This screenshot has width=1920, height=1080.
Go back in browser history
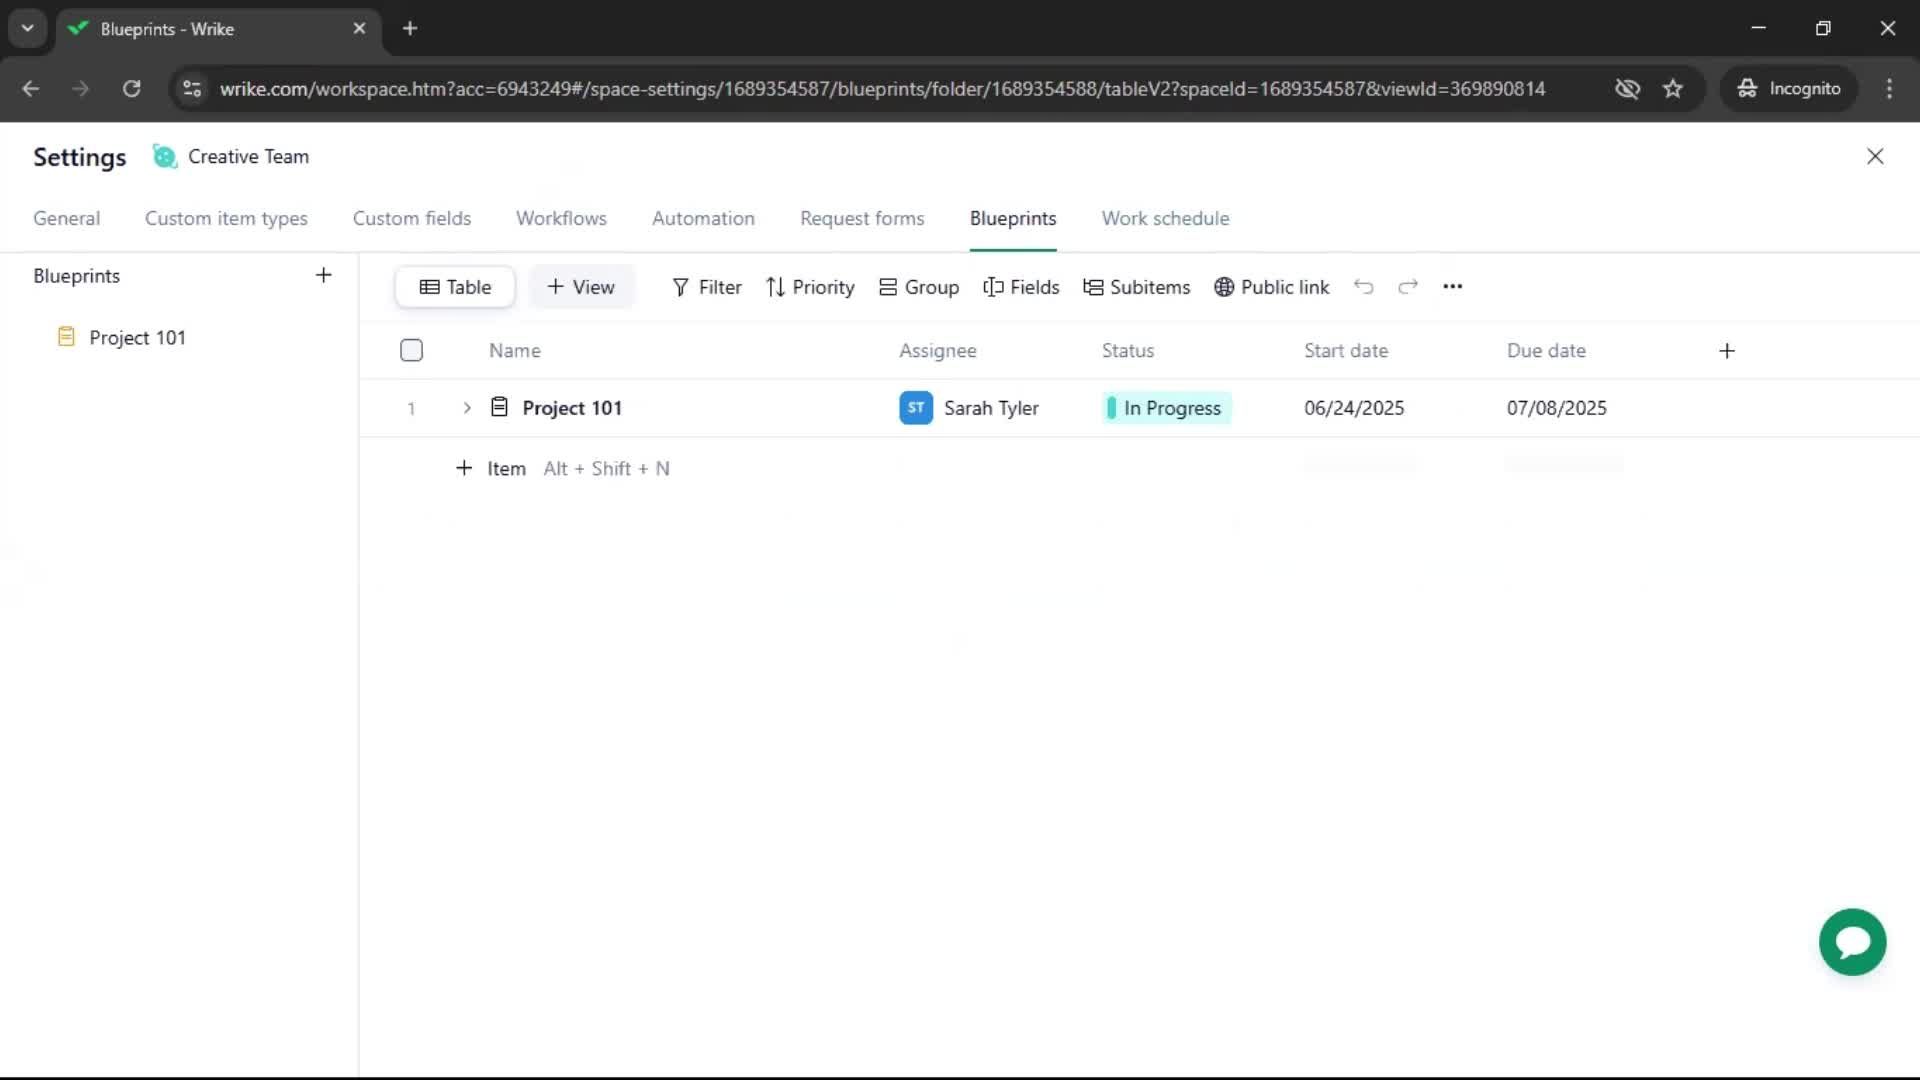point(31,89)
